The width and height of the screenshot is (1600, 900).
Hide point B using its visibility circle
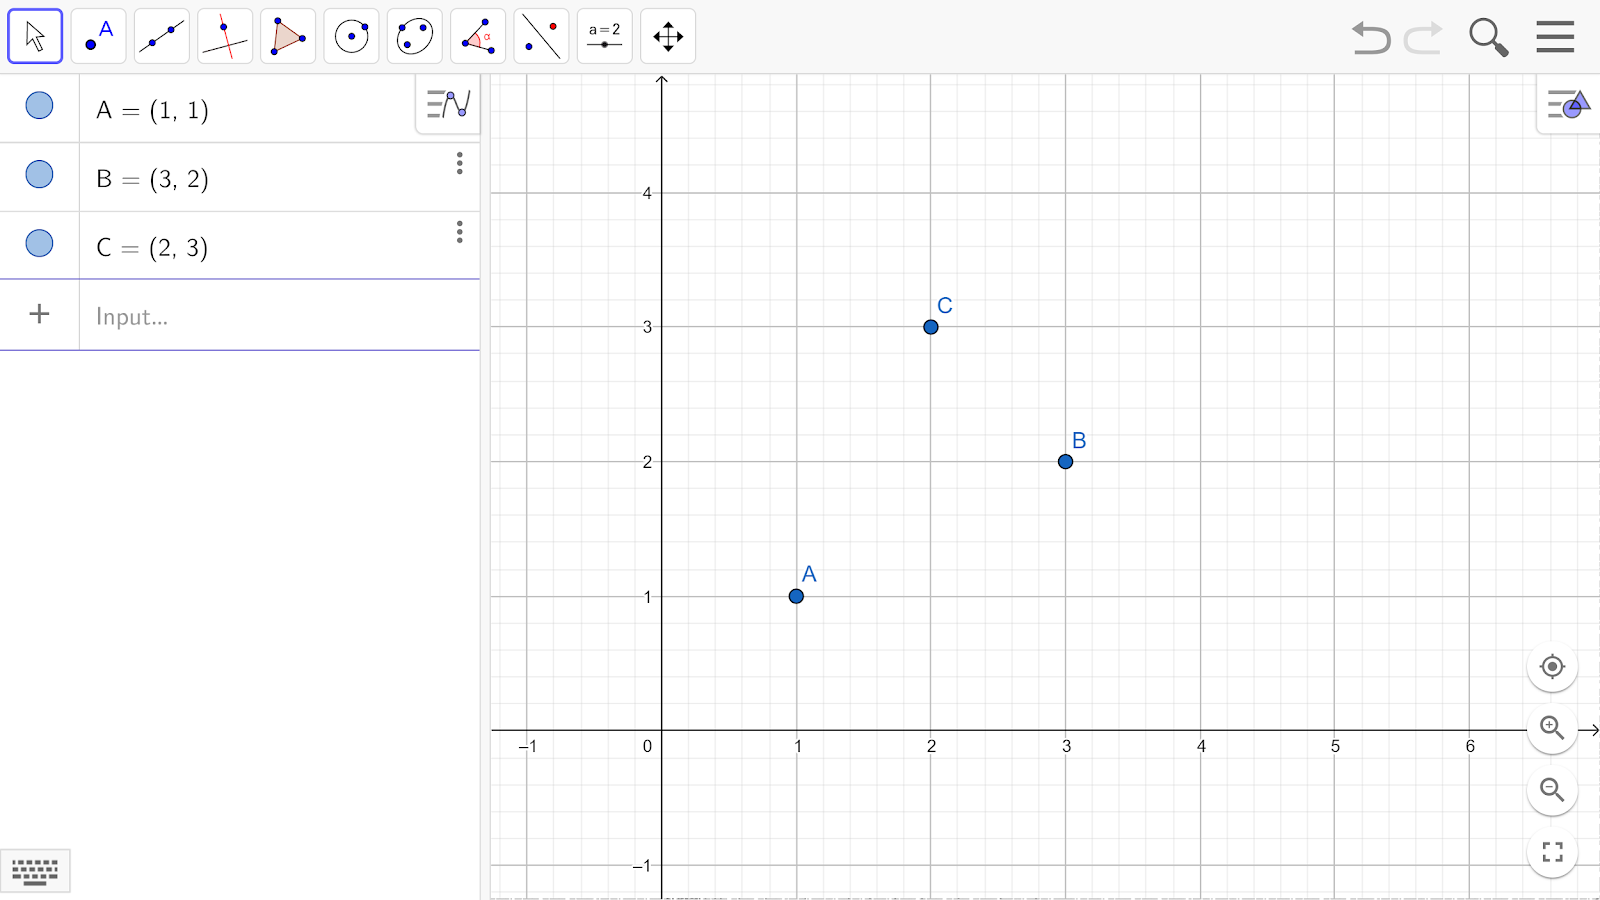[39, 174]
